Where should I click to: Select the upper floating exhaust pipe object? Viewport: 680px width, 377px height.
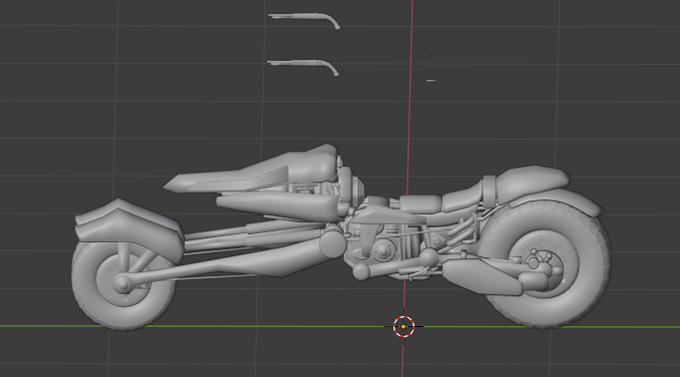click(304, 20)
